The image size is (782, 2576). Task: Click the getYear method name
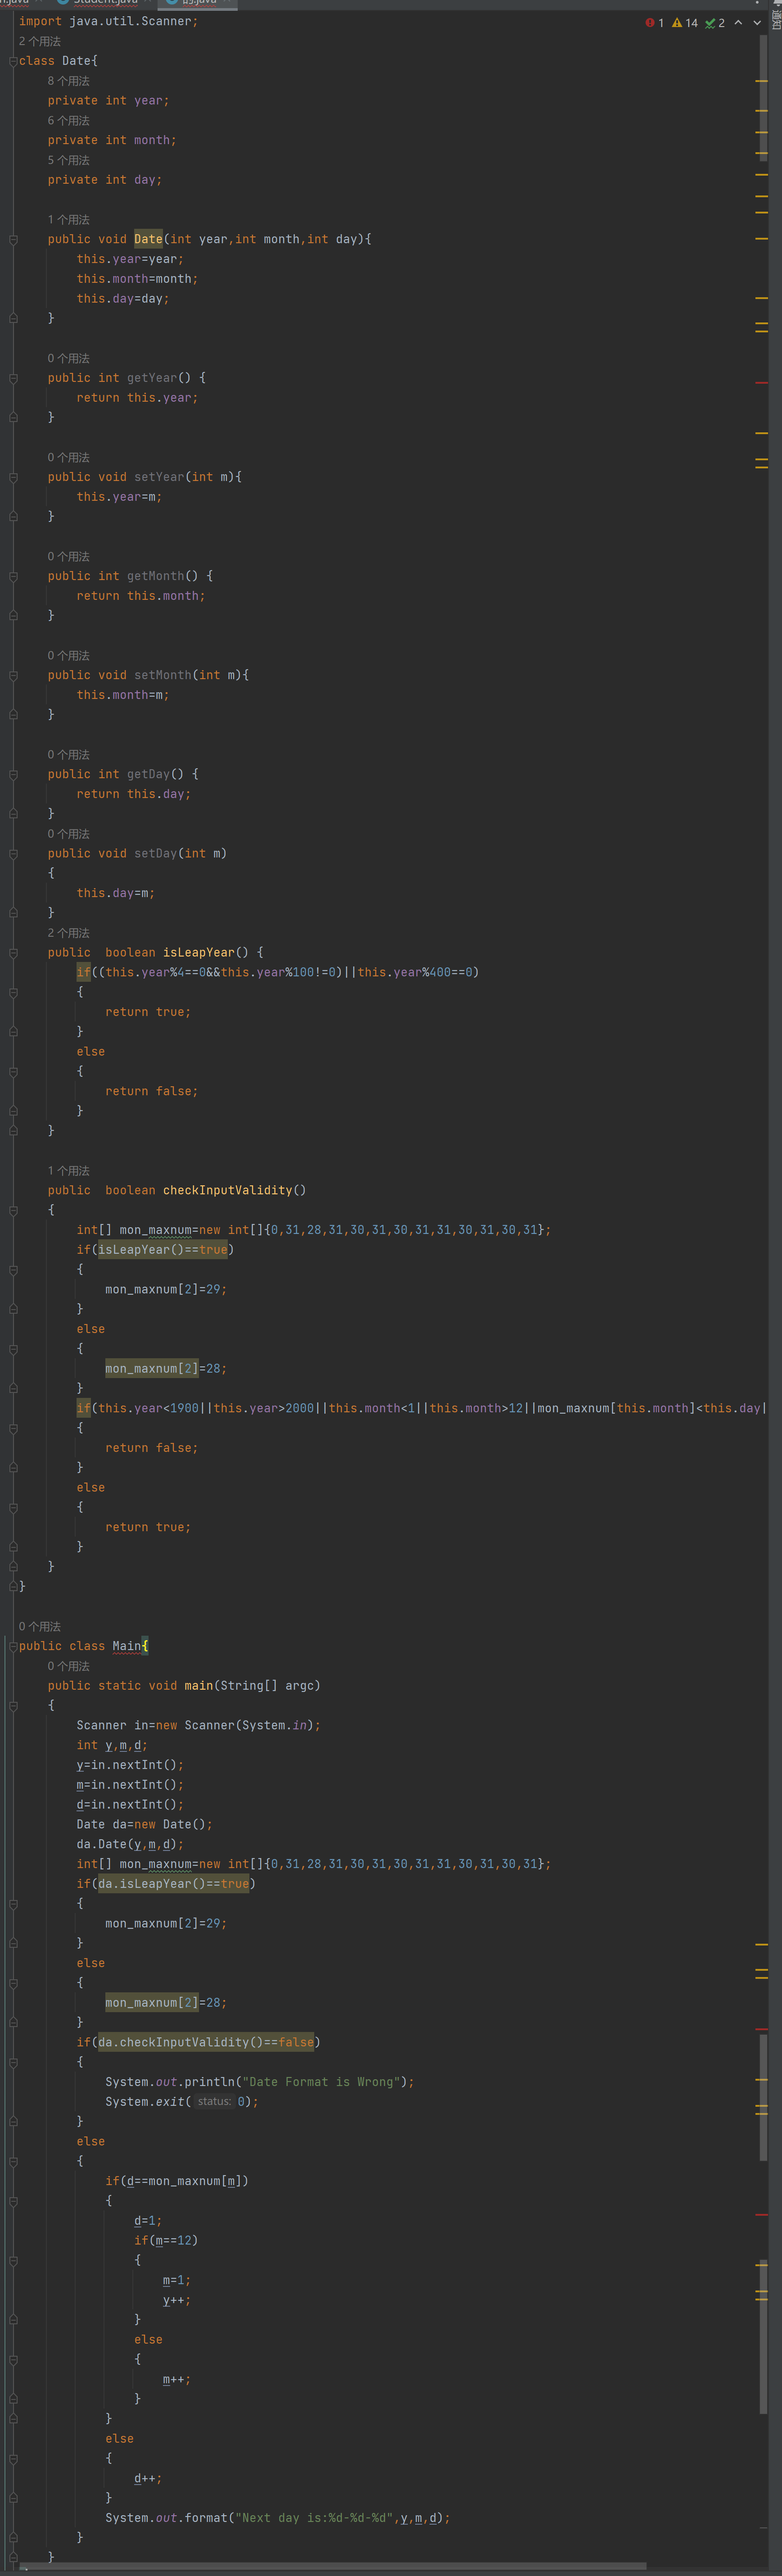coord(152,378)
